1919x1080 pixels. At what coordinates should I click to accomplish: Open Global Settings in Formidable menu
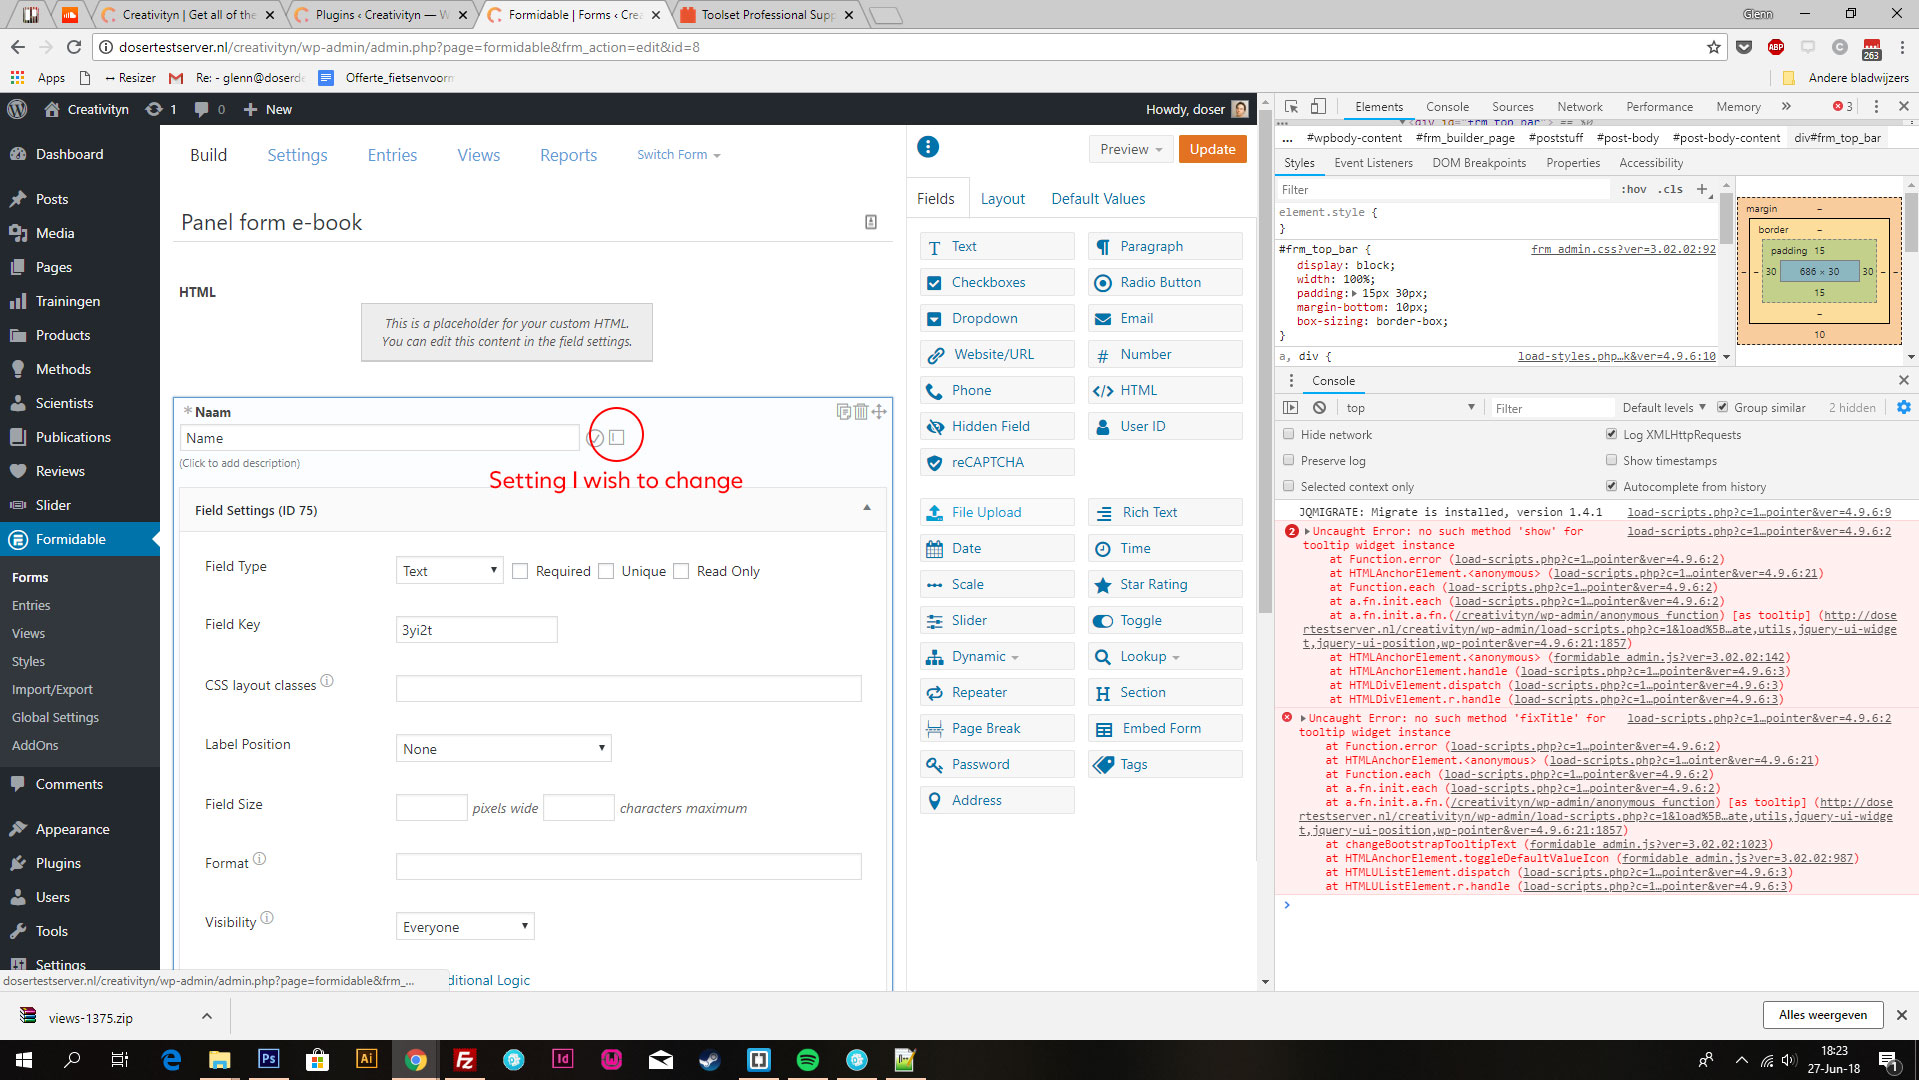[55, 717]
